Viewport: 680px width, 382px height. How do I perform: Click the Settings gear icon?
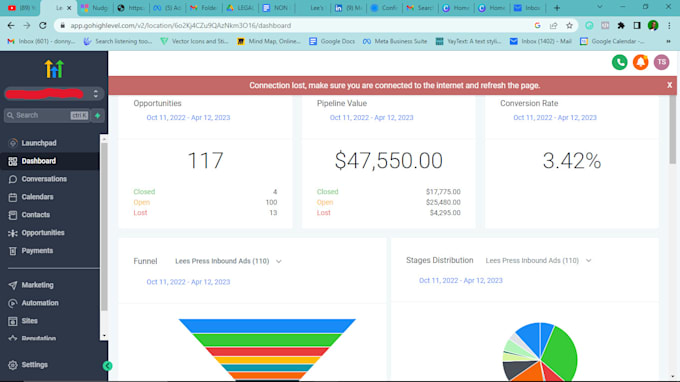coord(13,365)
